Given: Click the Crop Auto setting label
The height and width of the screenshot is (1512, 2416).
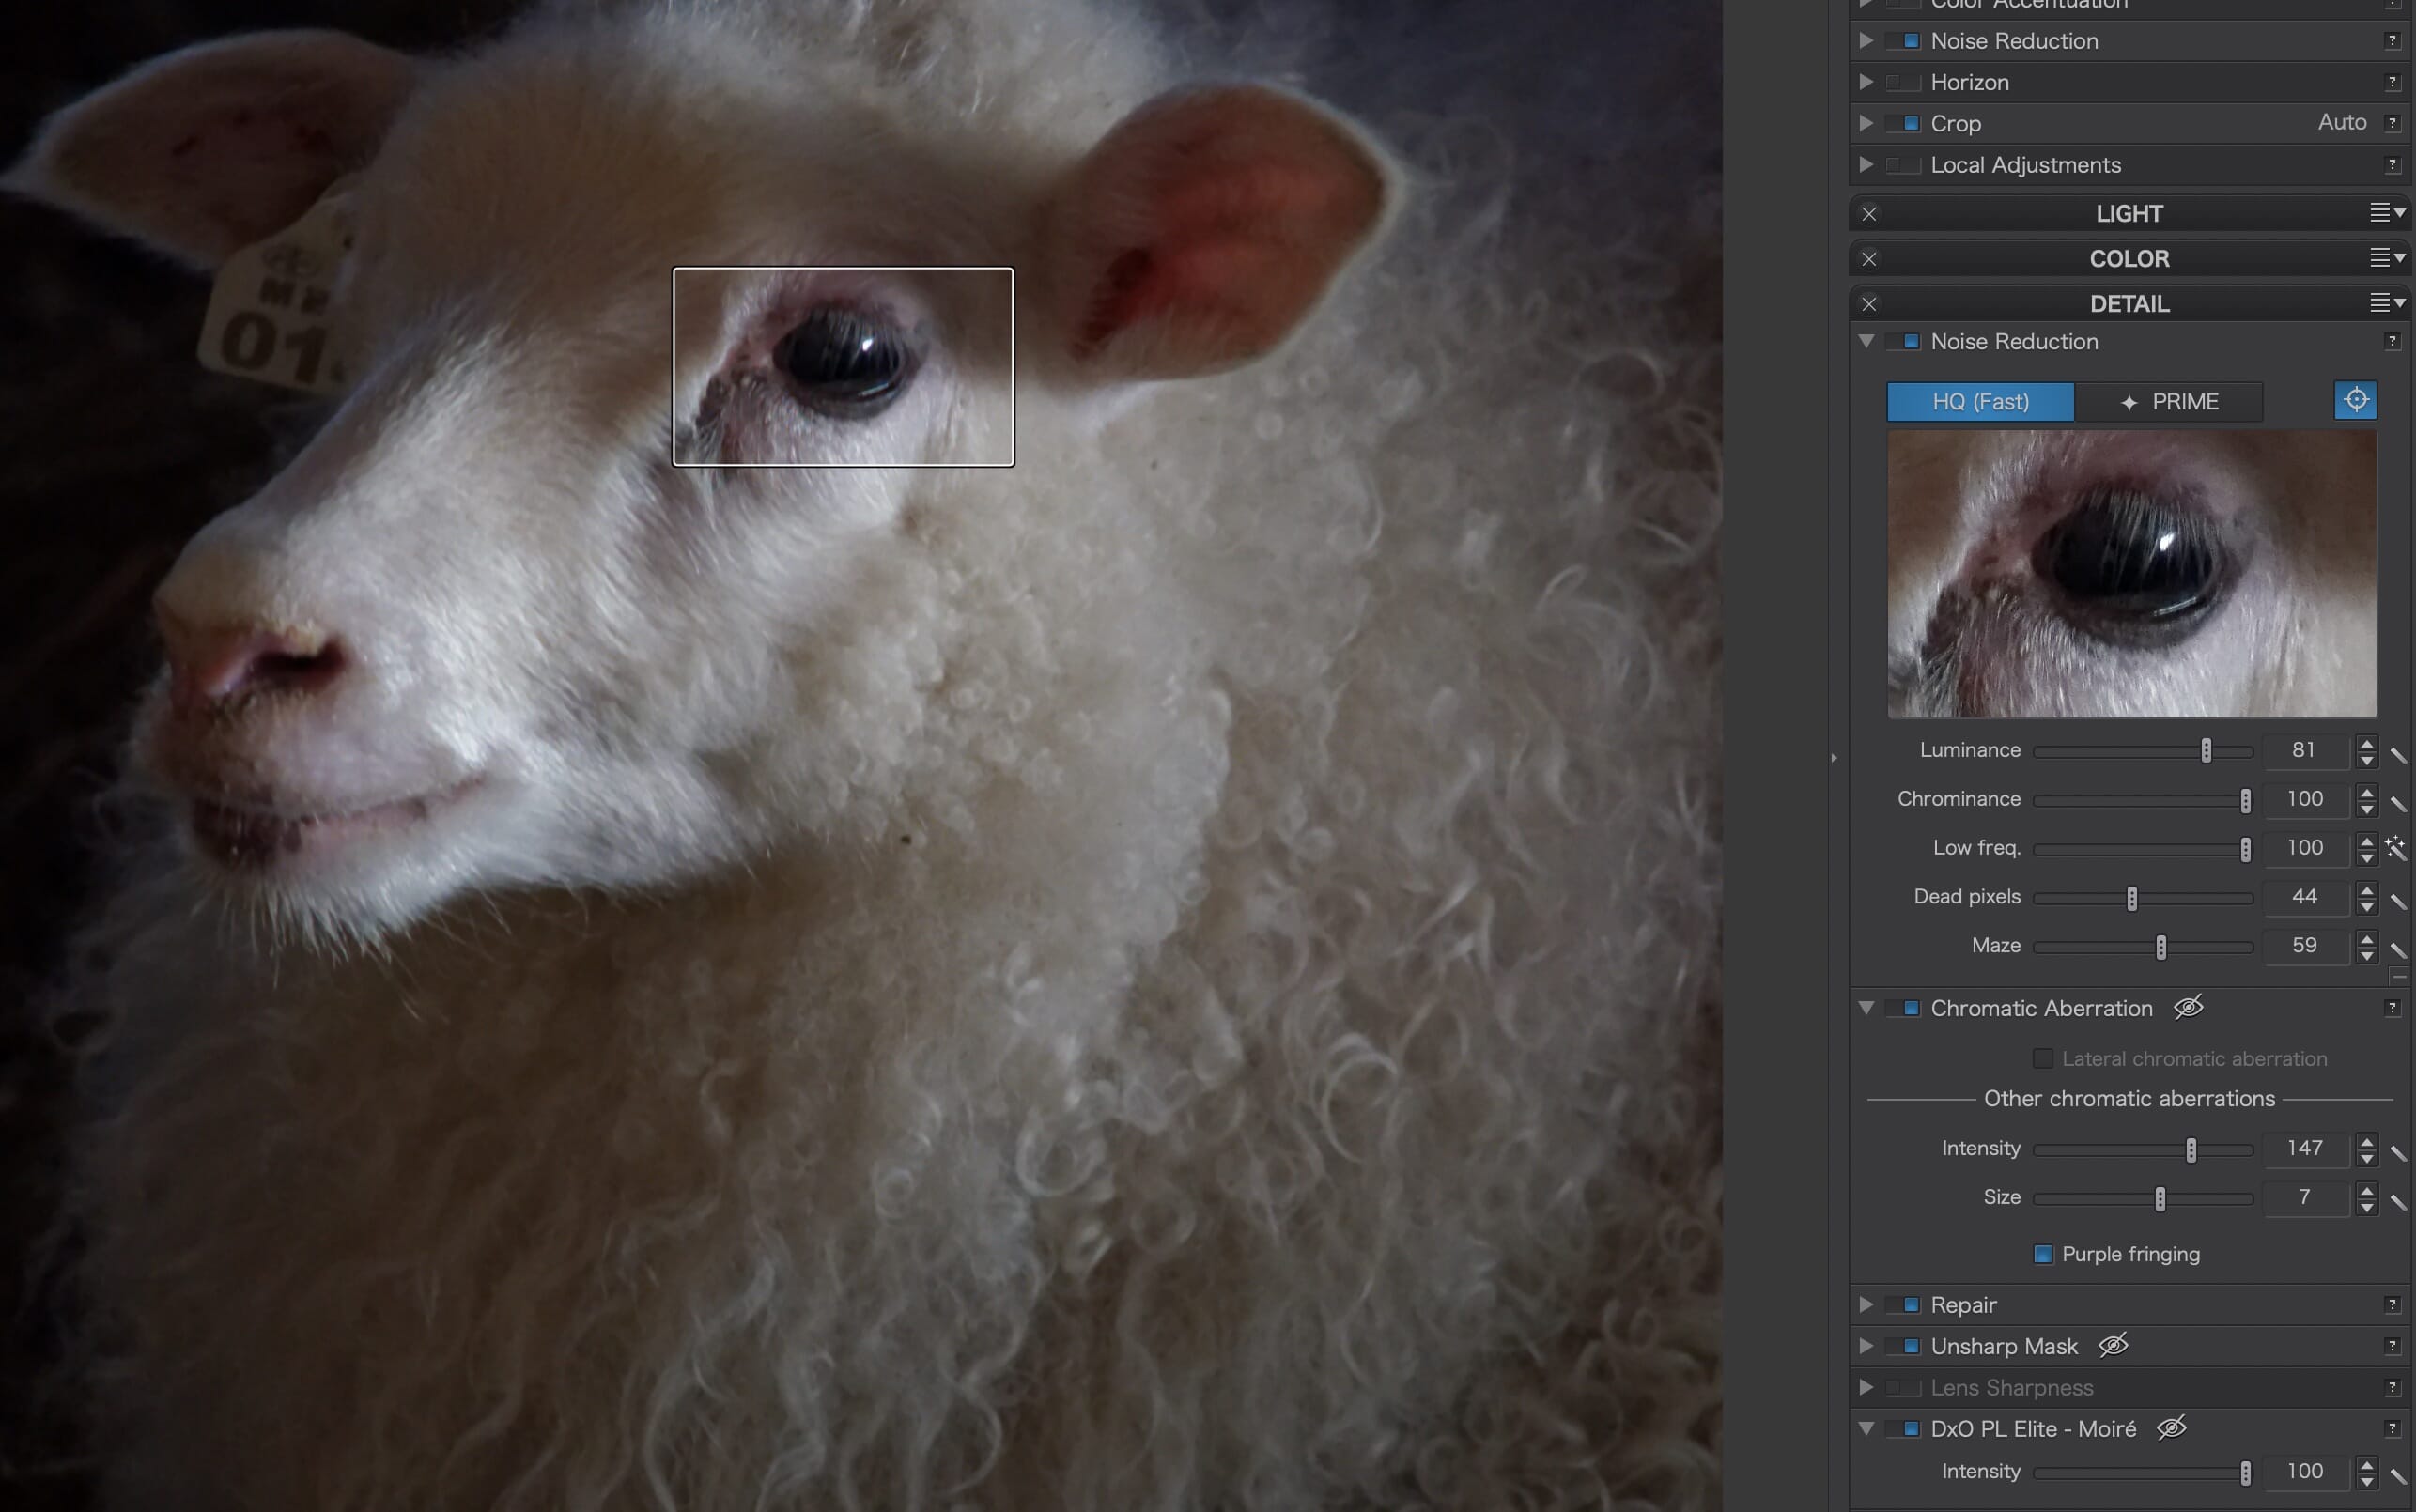Looking at the screenshot, I should [2342, 122].
